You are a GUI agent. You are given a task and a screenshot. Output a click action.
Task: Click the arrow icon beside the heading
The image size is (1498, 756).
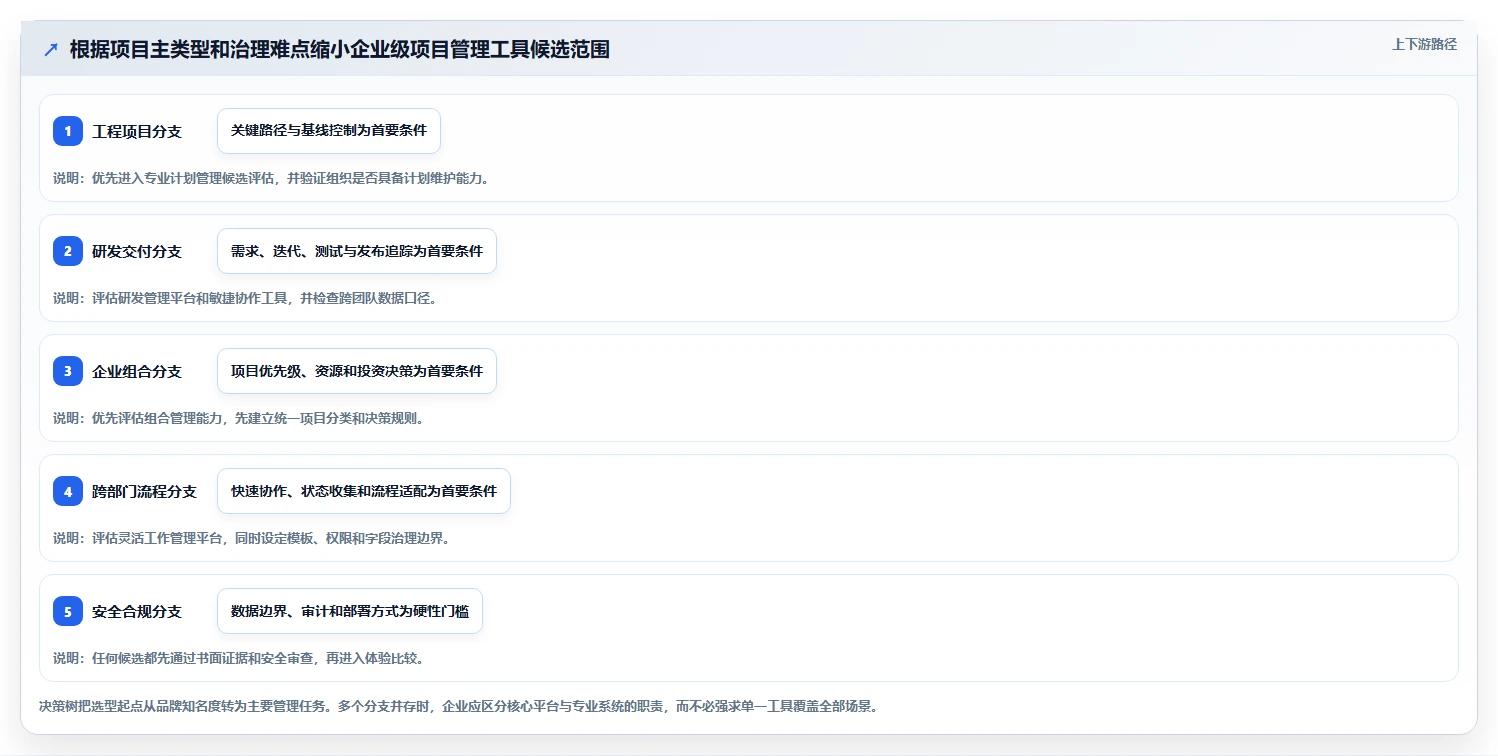51,50
